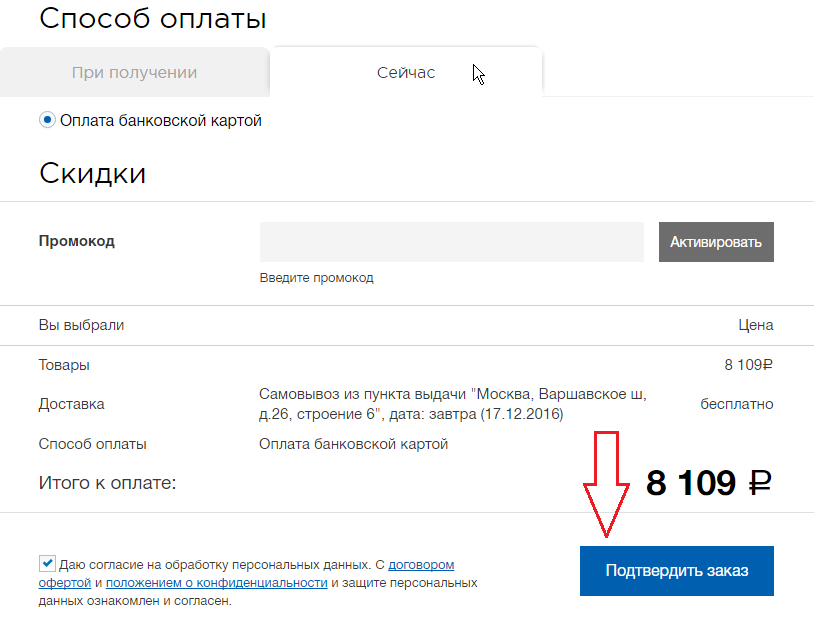This screenshot has height=617, width=817.
Task: Click the promo code input field
Action: click(x=451, y=242)
